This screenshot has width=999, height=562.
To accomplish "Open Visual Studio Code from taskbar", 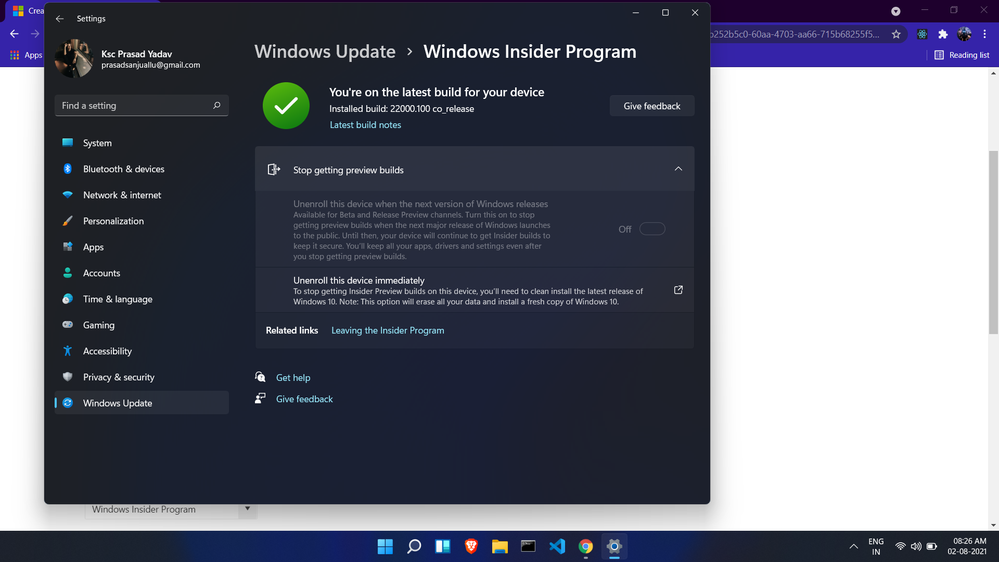I will (557, 547).
